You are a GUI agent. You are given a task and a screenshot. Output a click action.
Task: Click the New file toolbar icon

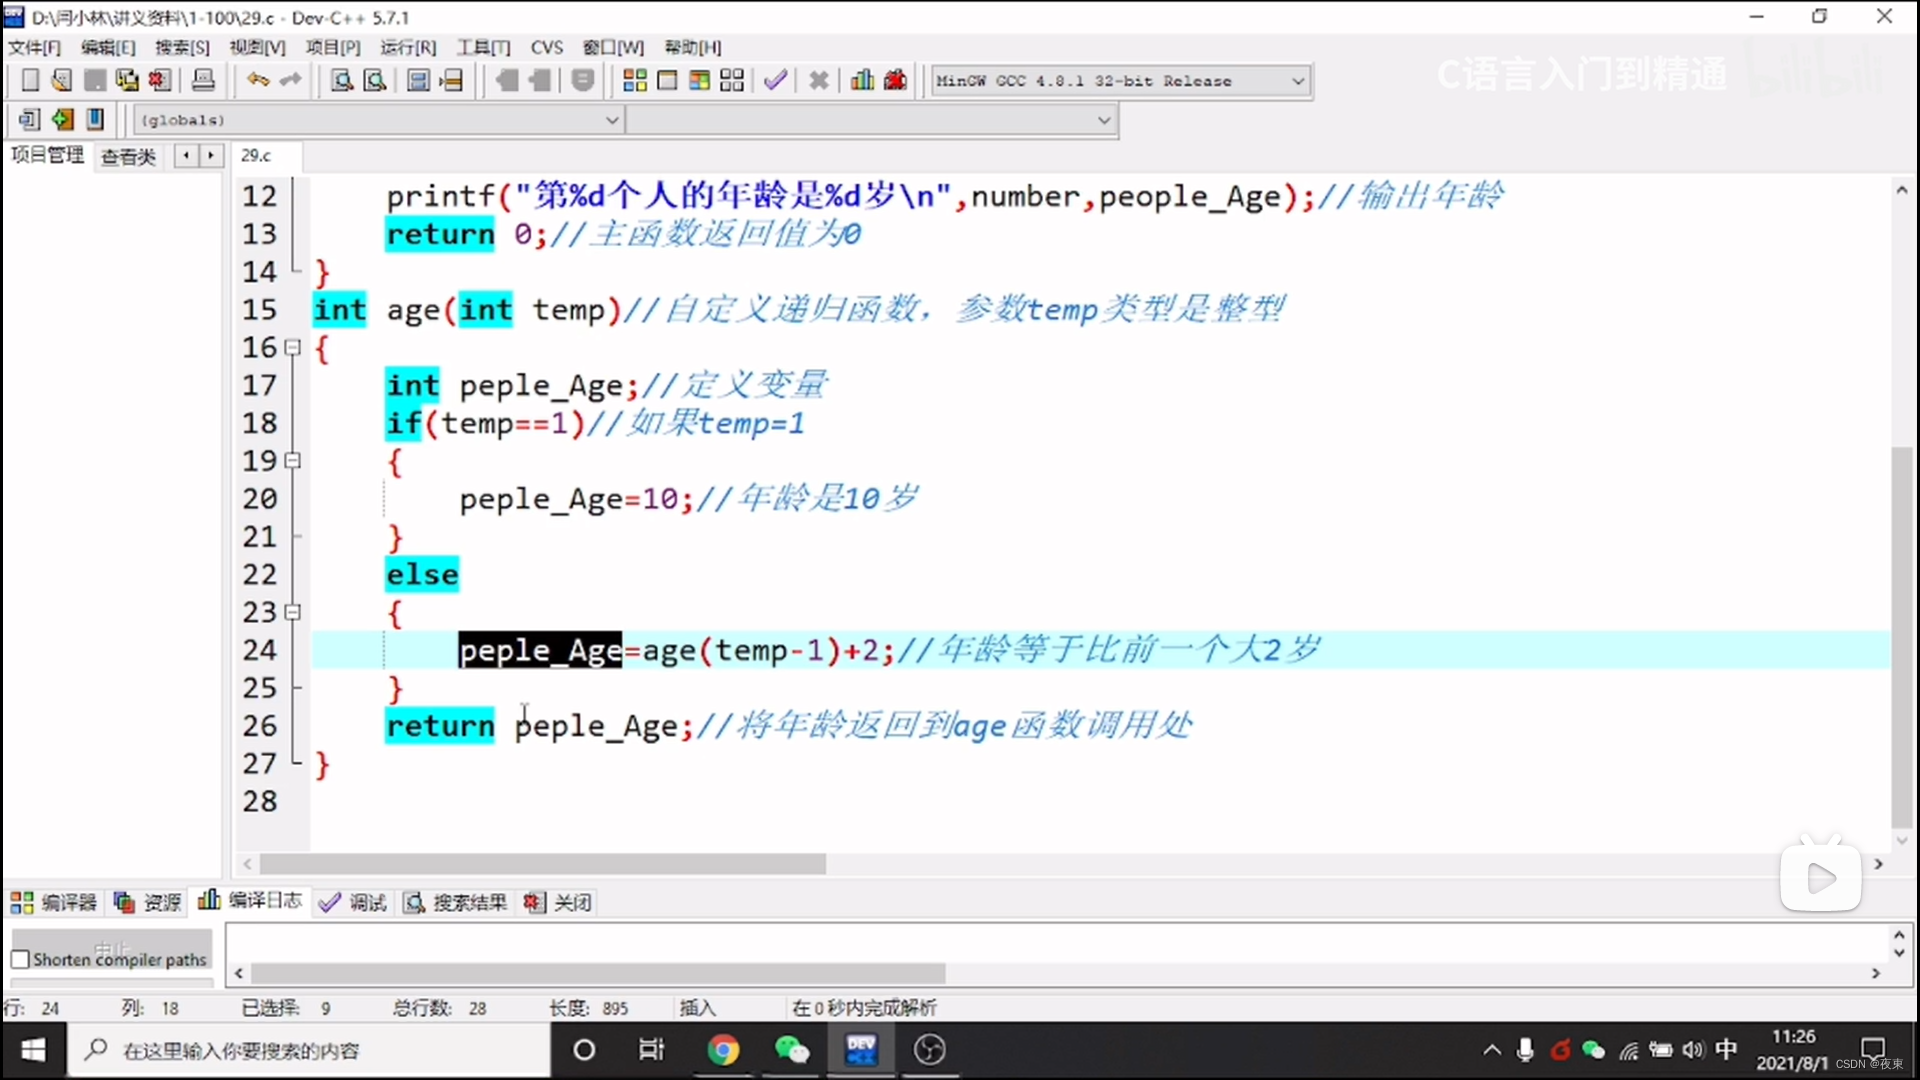[x=30, y=81]
